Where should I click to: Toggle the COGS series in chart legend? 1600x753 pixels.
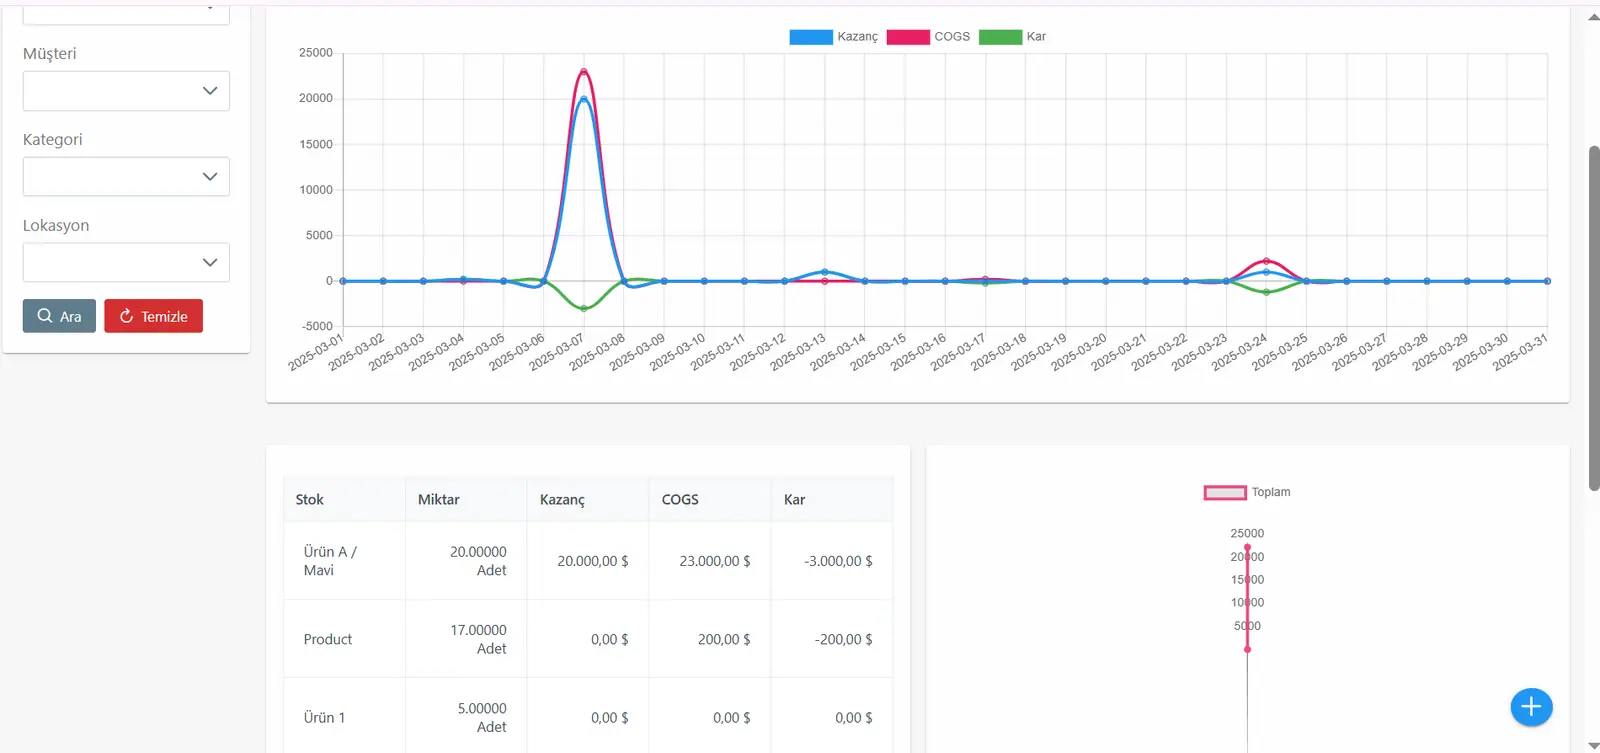[928, 37]
